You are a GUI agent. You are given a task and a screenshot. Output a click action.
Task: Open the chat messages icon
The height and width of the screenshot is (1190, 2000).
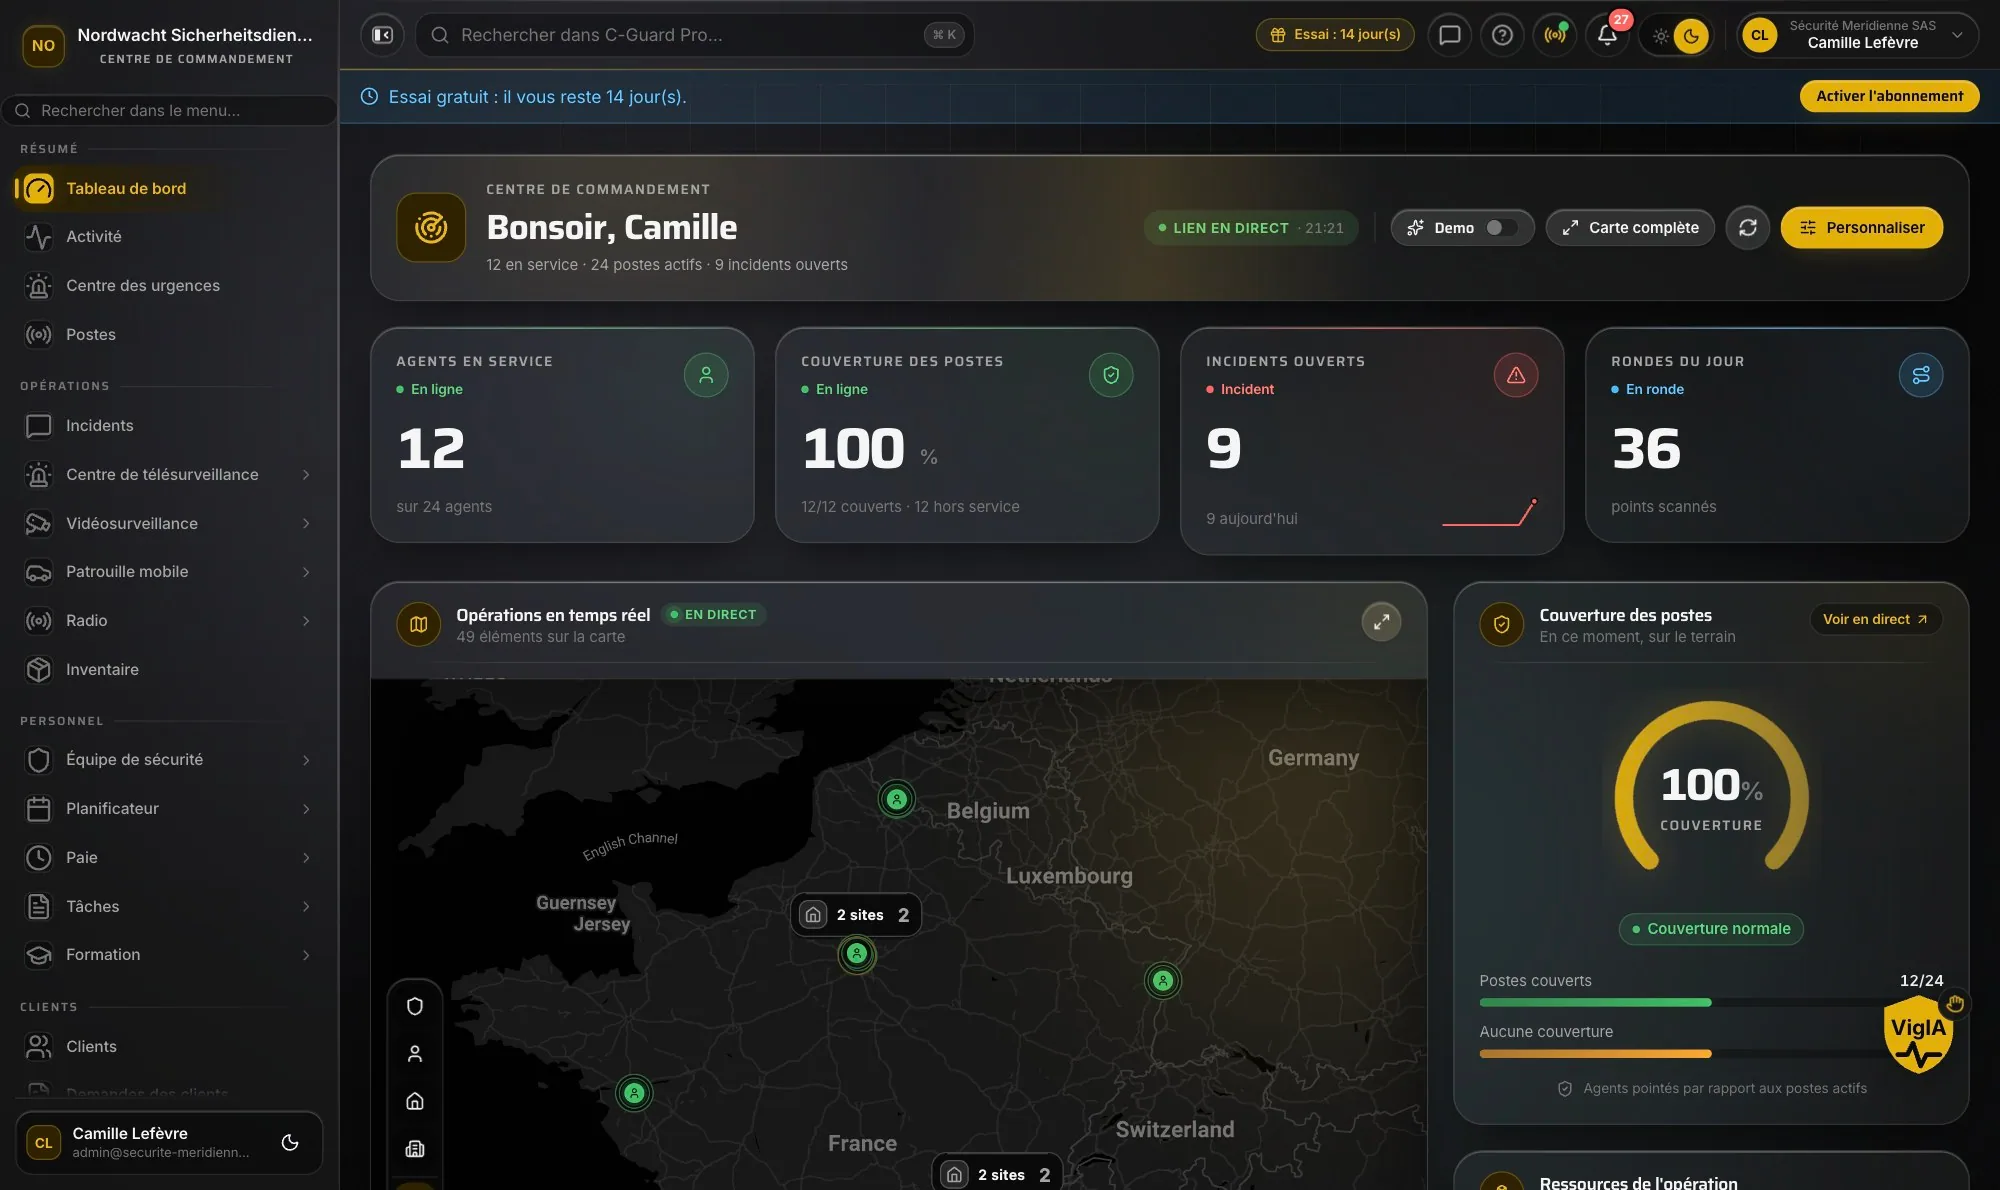coord(1449,35)
